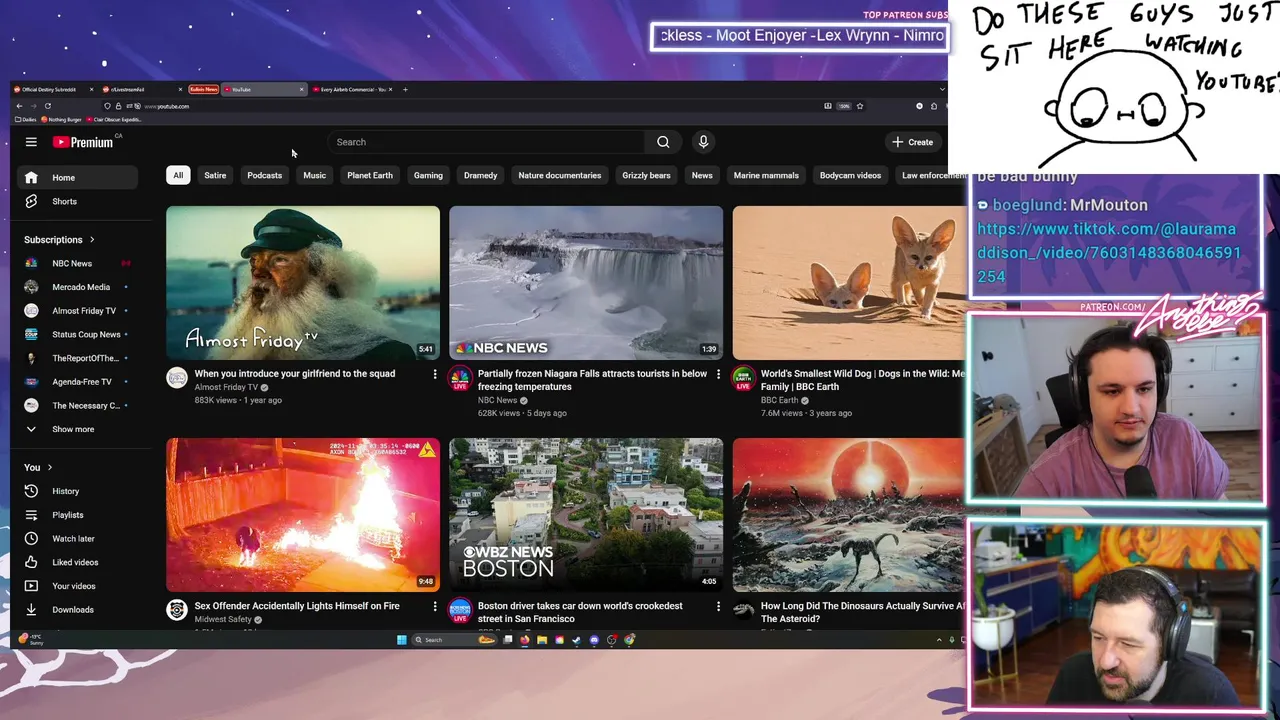Open Status Coup News subscription

pos(78,334)
